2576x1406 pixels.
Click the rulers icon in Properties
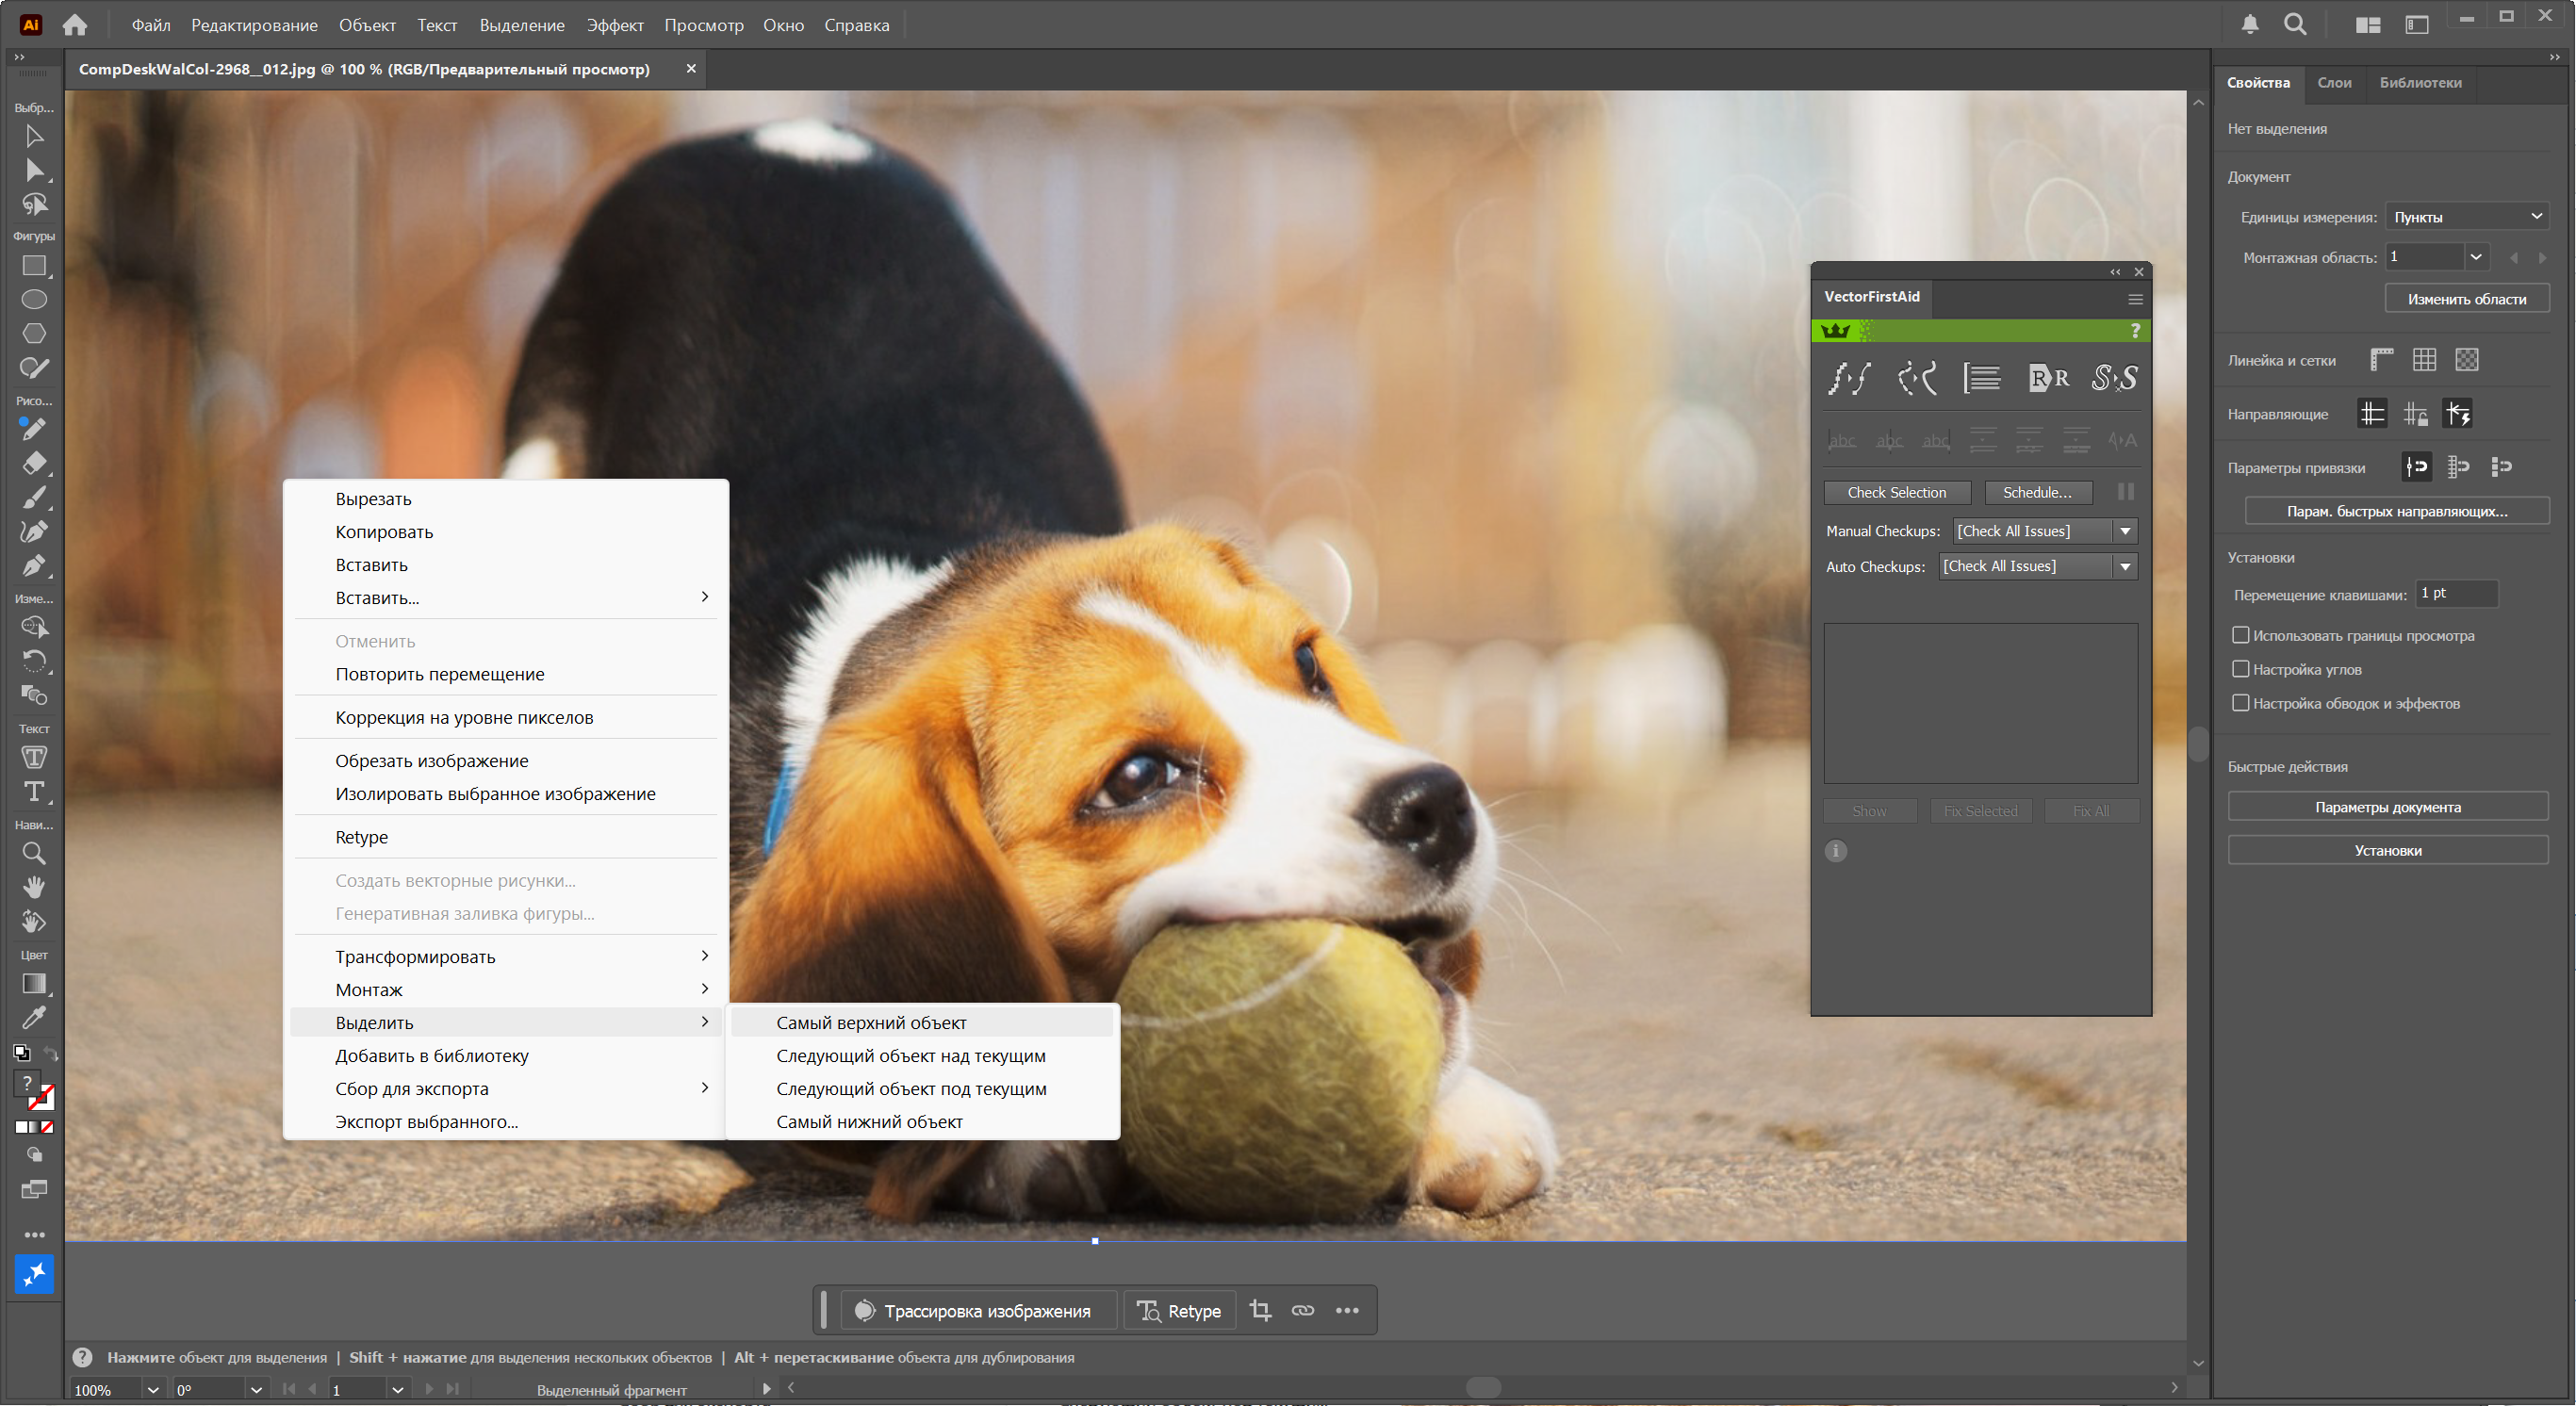tap(2381, 360)
